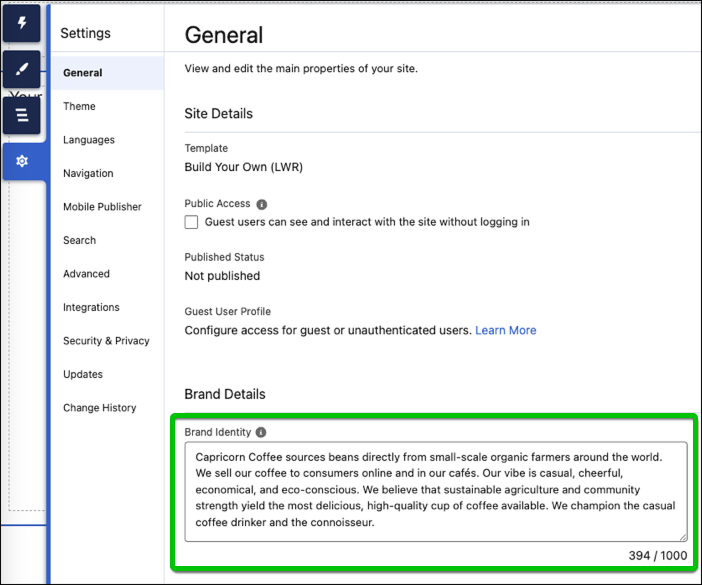Click the Brand Details heading
Viewport: 702px width, 585px height.
(x=225, y=394)
